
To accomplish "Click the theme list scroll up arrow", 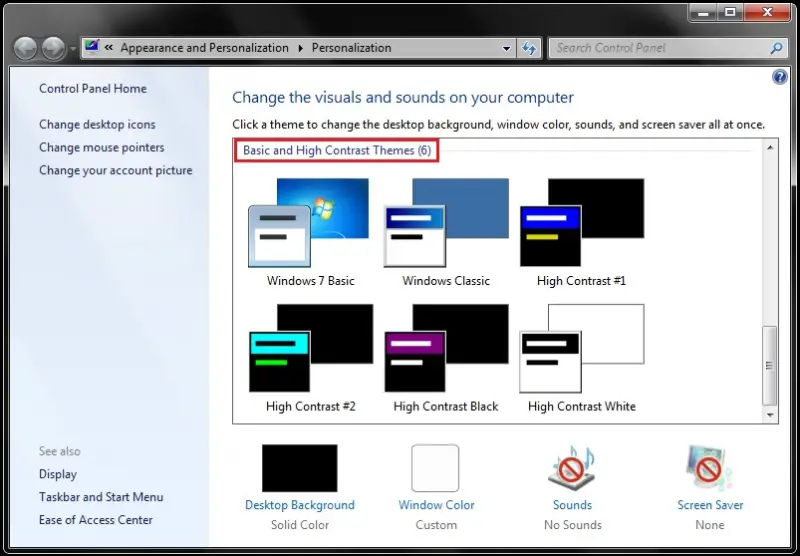I will coord(770,147).
